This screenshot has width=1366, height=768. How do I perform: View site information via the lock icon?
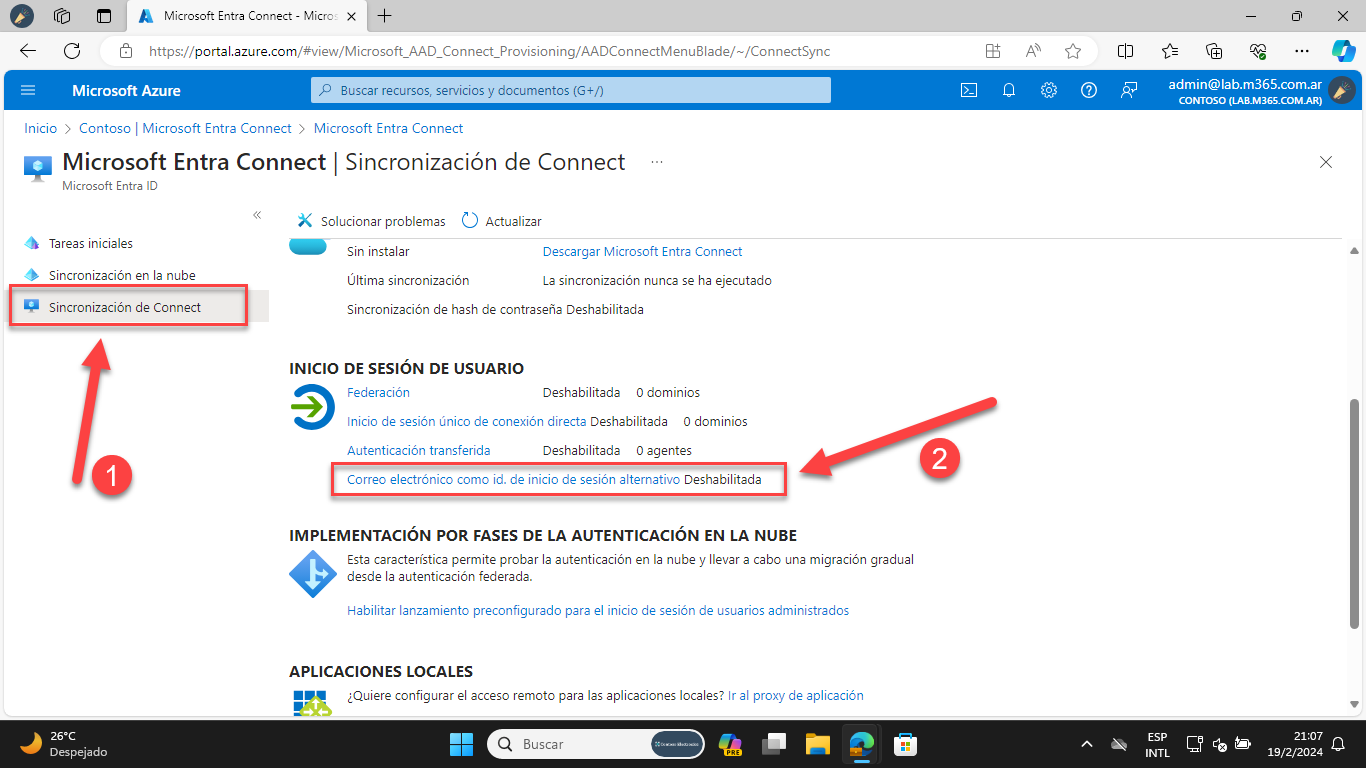pyautogui.click(x=126, y=51)
